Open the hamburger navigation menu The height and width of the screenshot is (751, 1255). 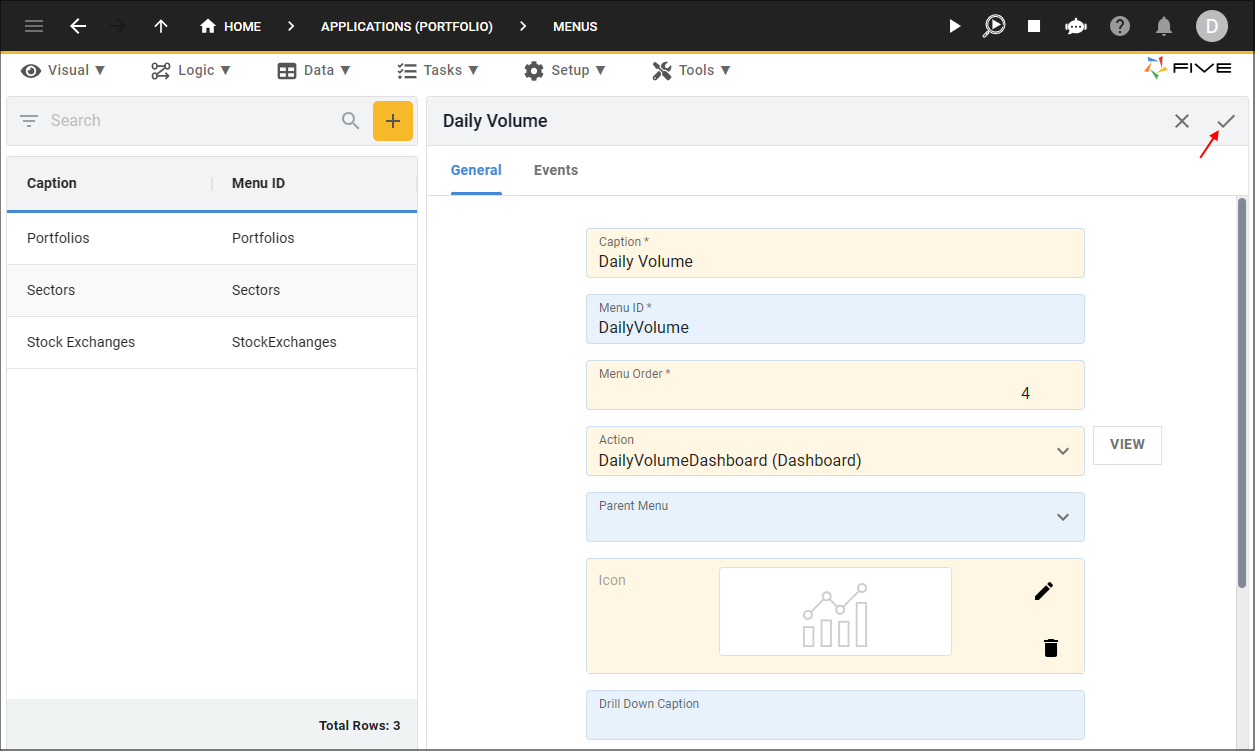34,26
